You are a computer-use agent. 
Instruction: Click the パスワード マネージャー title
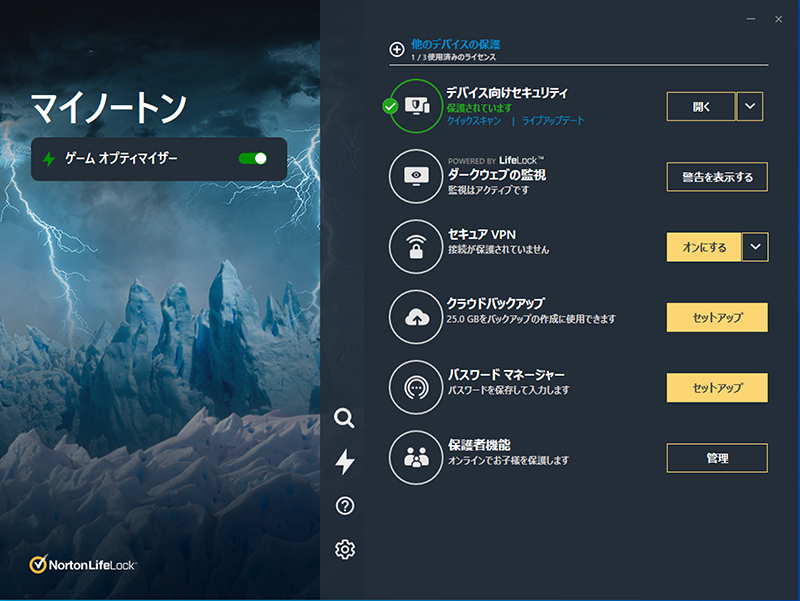click(506, 375)
